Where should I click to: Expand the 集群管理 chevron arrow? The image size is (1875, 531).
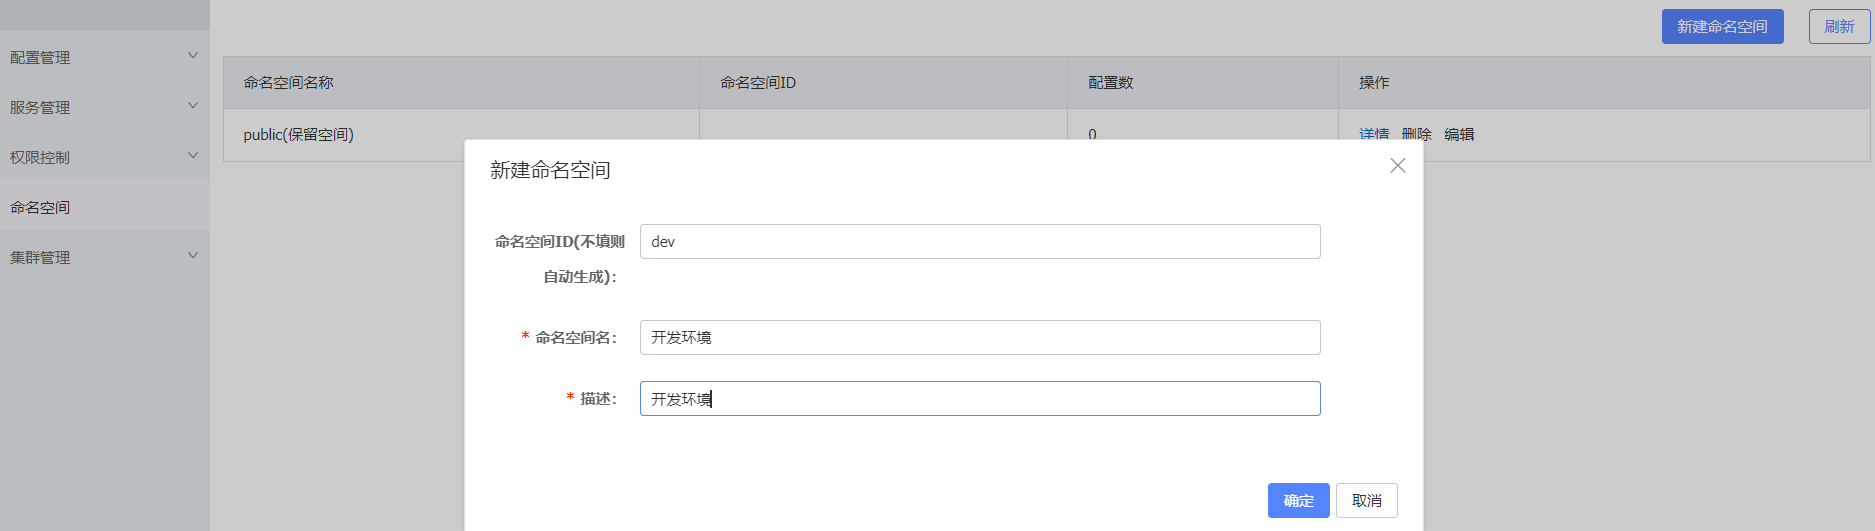pos(193,256)
